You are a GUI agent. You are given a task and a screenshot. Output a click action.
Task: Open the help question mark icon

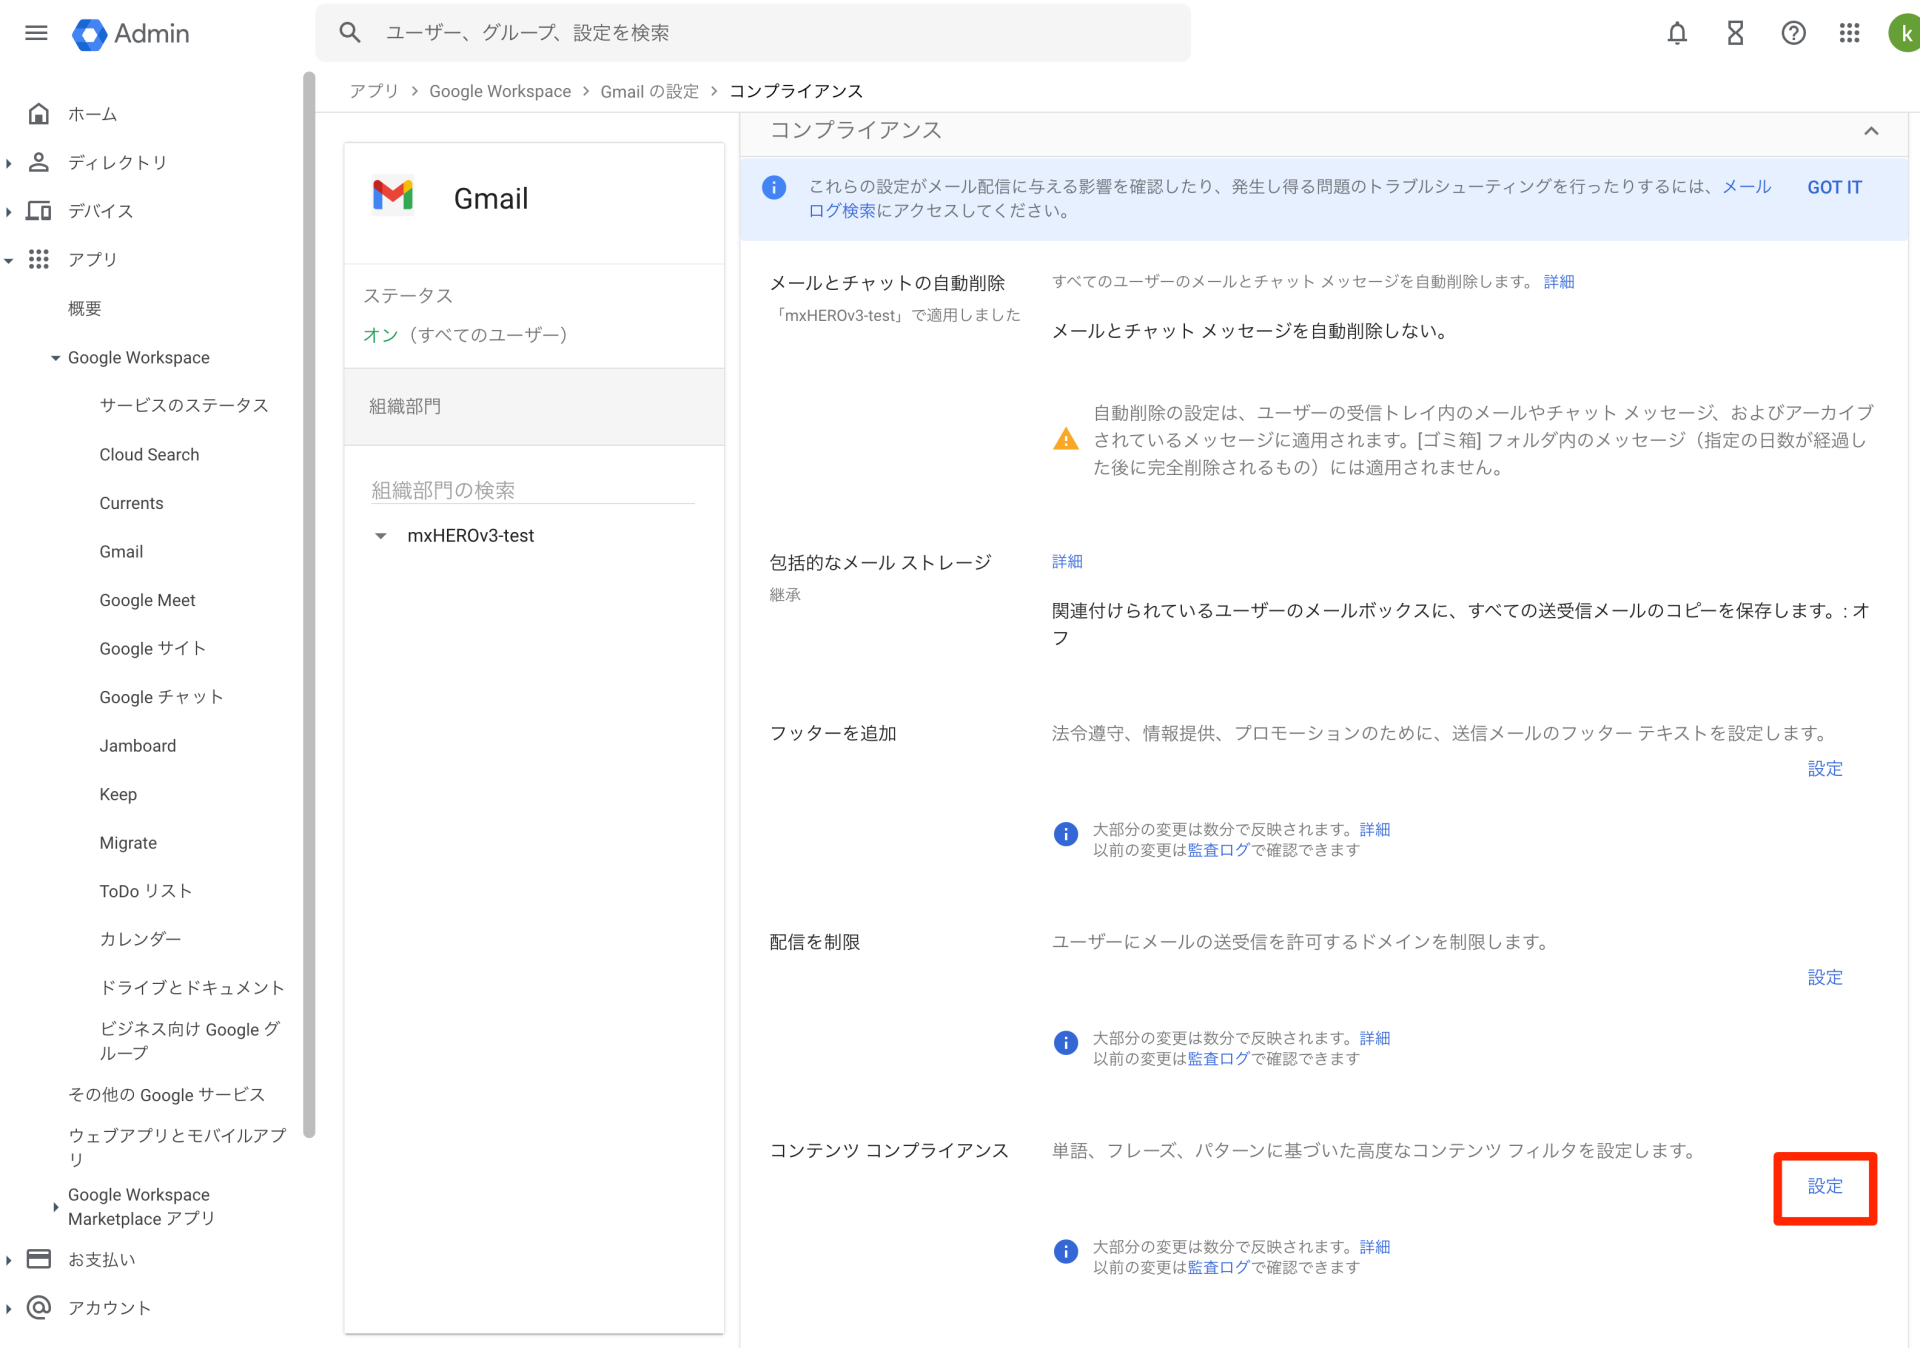(1793, 33)
